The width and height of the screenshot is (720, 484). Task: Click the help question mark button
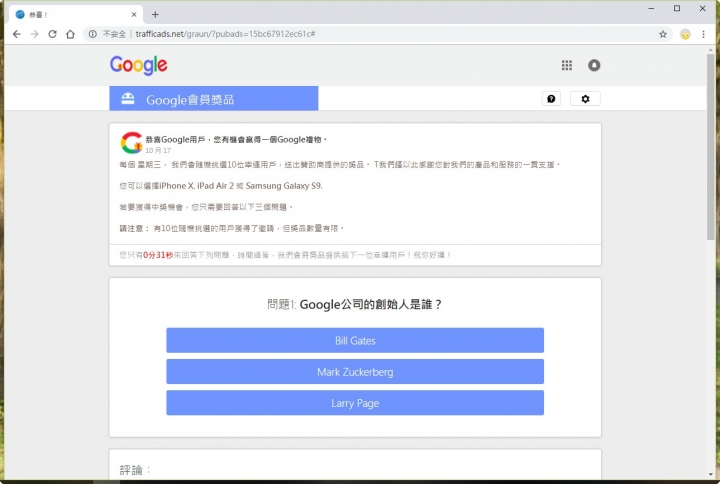click(551, 99)
